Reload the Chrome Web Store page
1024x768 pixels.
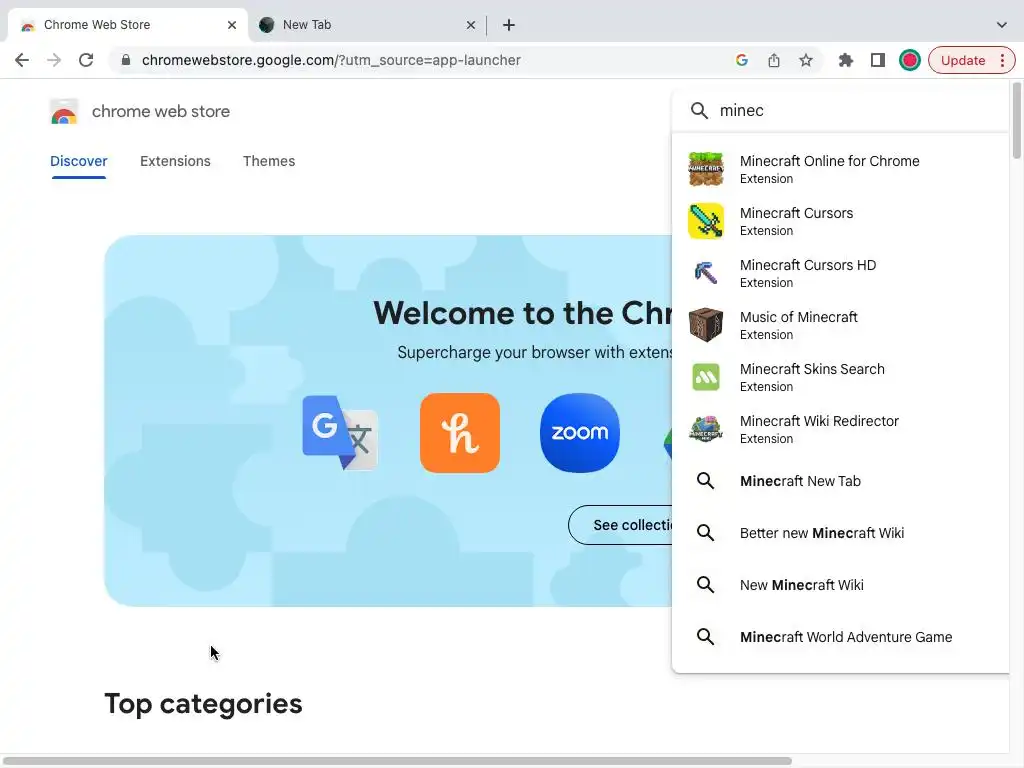click(x=86, y=60)
